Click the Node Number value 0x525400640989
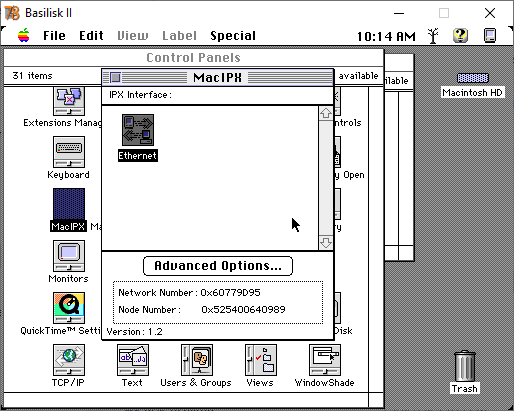Screen dimensions: 514x411 [243, 310]
